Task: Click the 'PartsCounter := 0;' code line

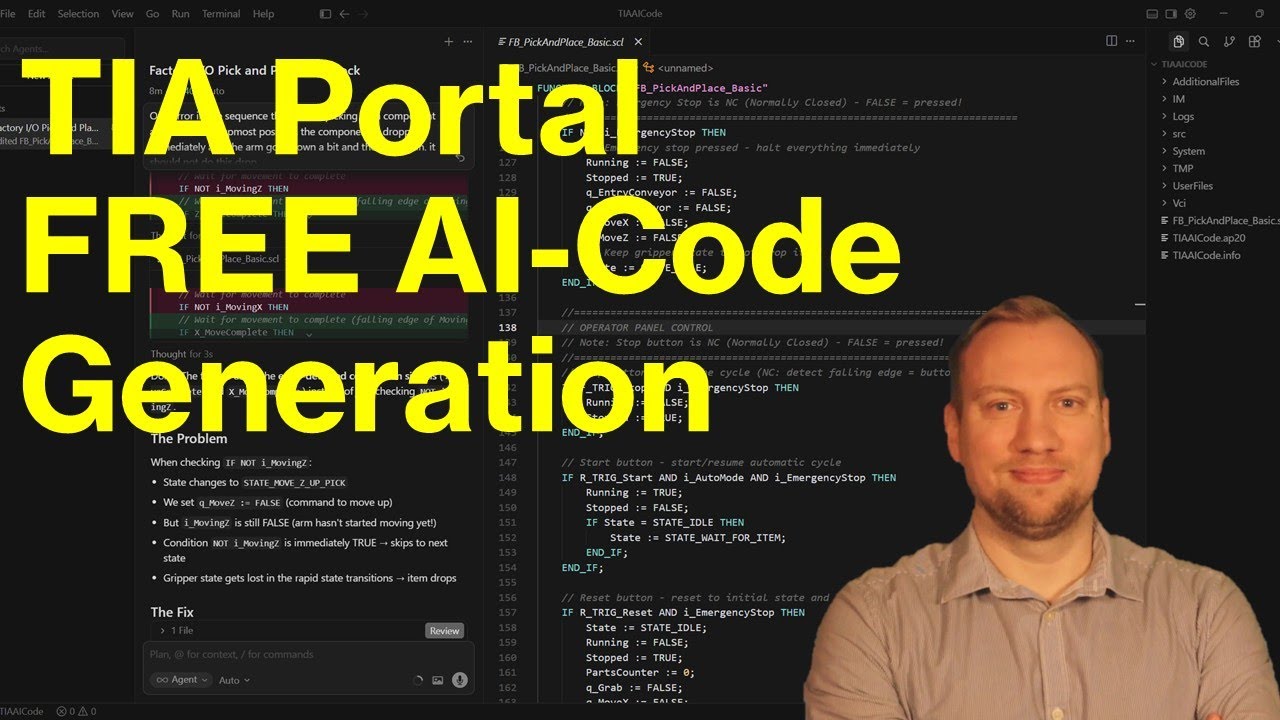Action: tap(640, 673)
